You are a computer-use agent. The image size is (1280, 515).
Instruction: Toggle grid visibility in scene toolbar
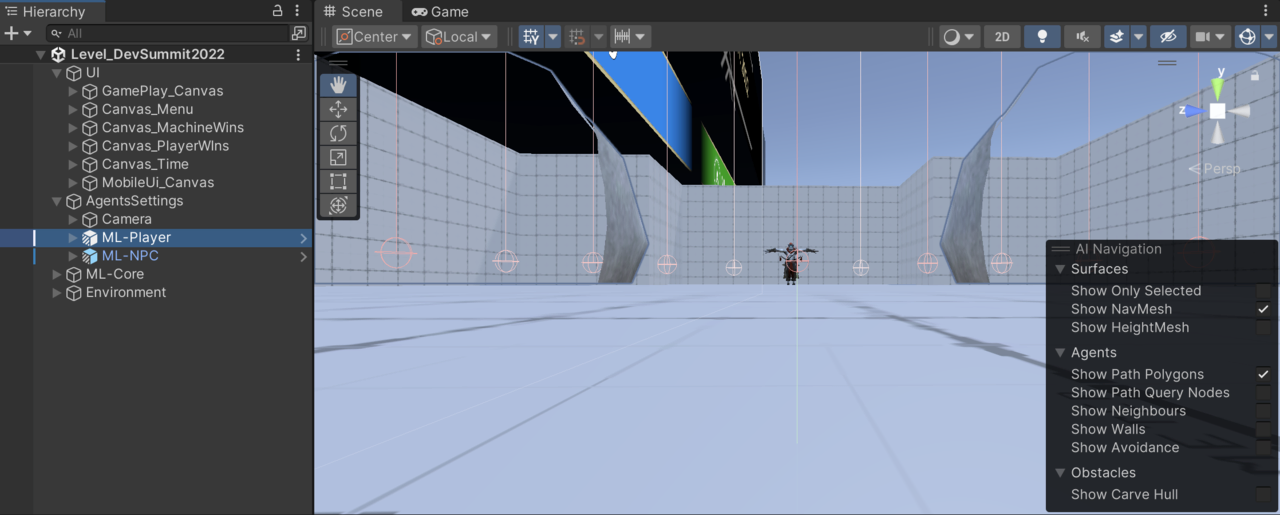(x=531, y=37)
